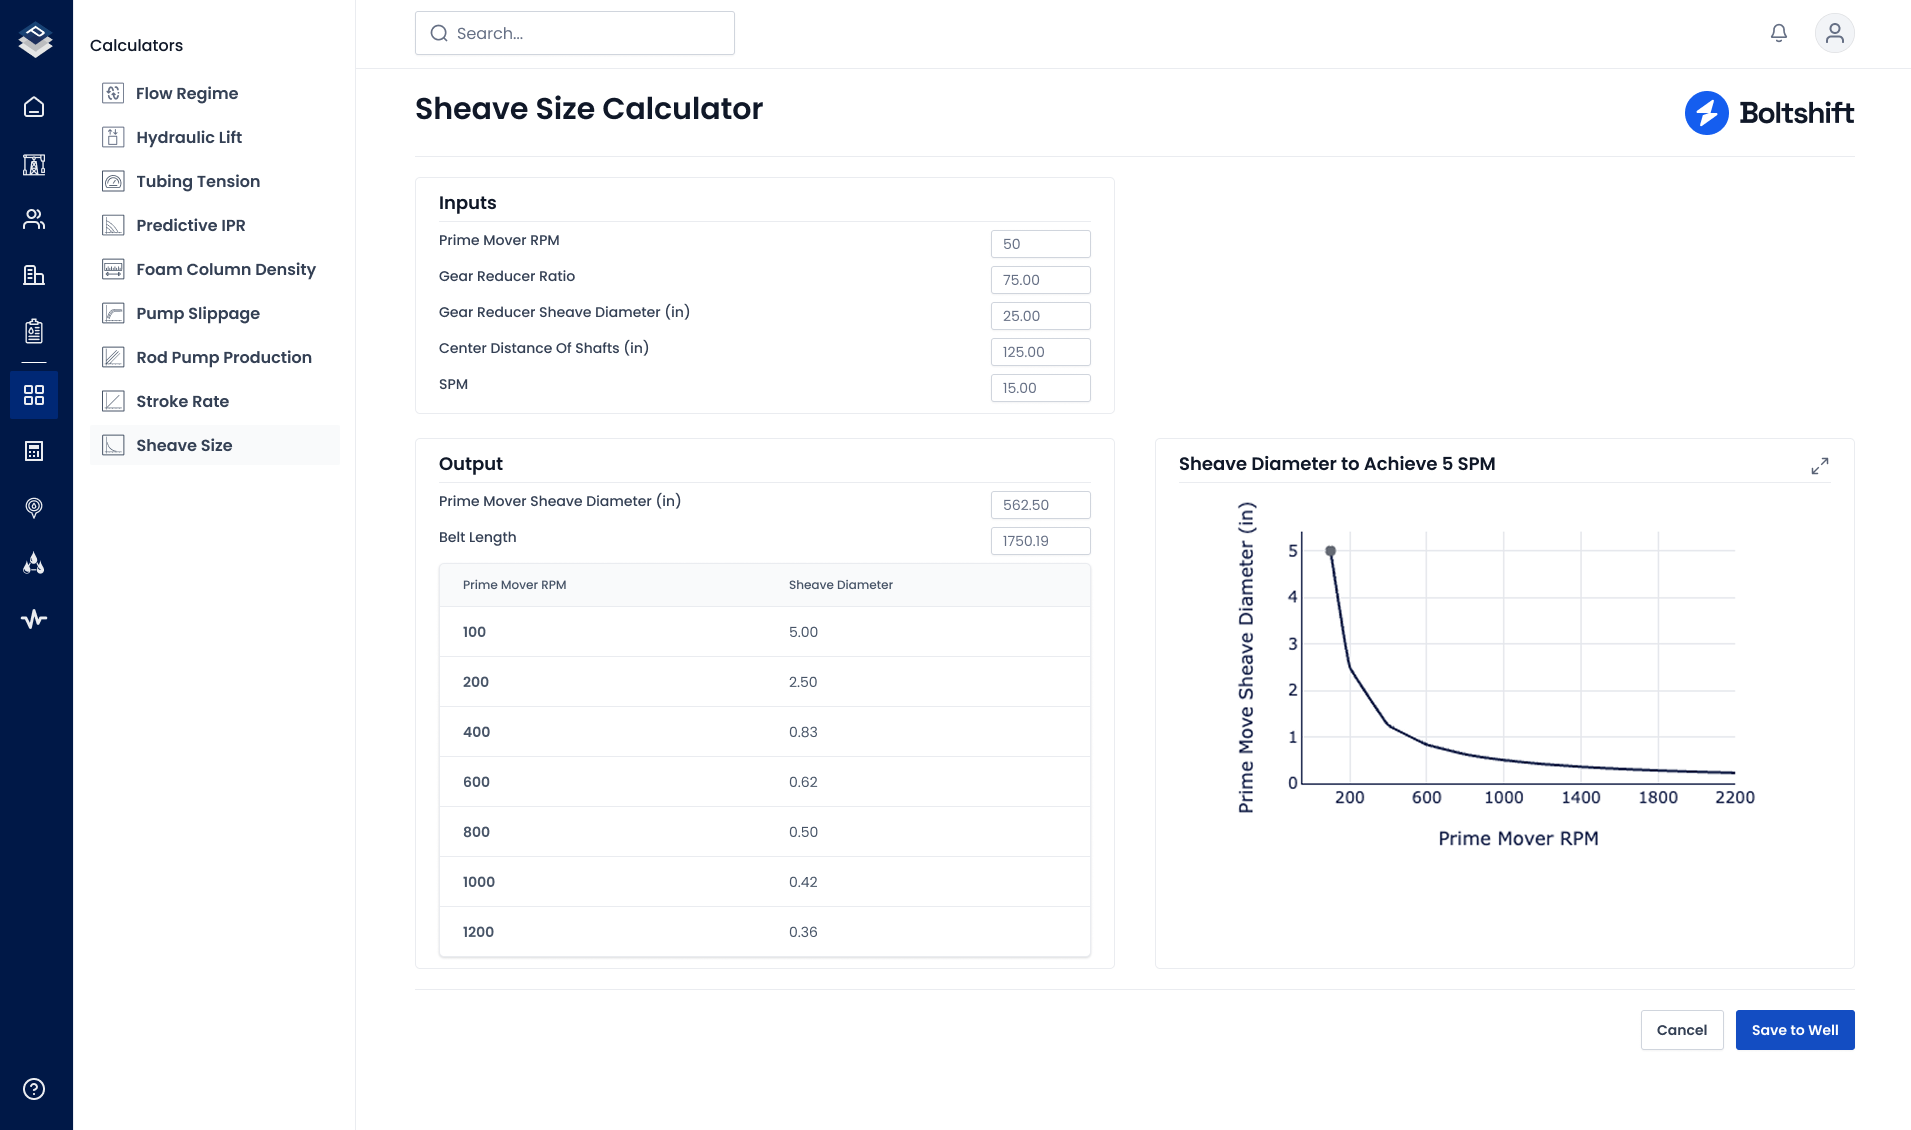Click the activity pulse icon in sidebar
Image resolution: width=1911 pixels, height=1130 pixels.
[34, 619]
